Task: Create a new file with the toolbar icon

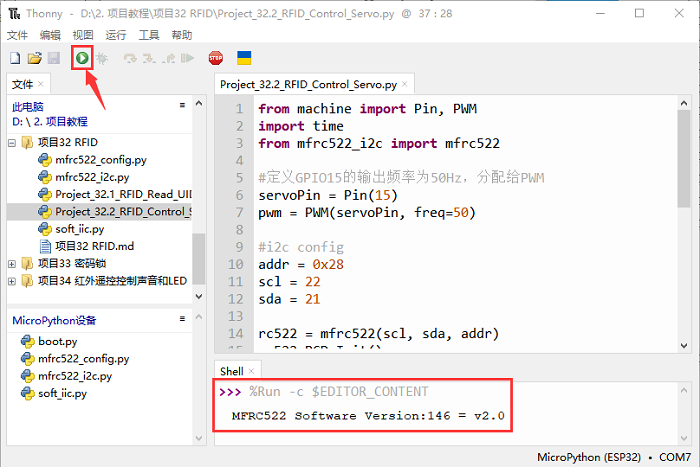Action: (x=15, y=59)
